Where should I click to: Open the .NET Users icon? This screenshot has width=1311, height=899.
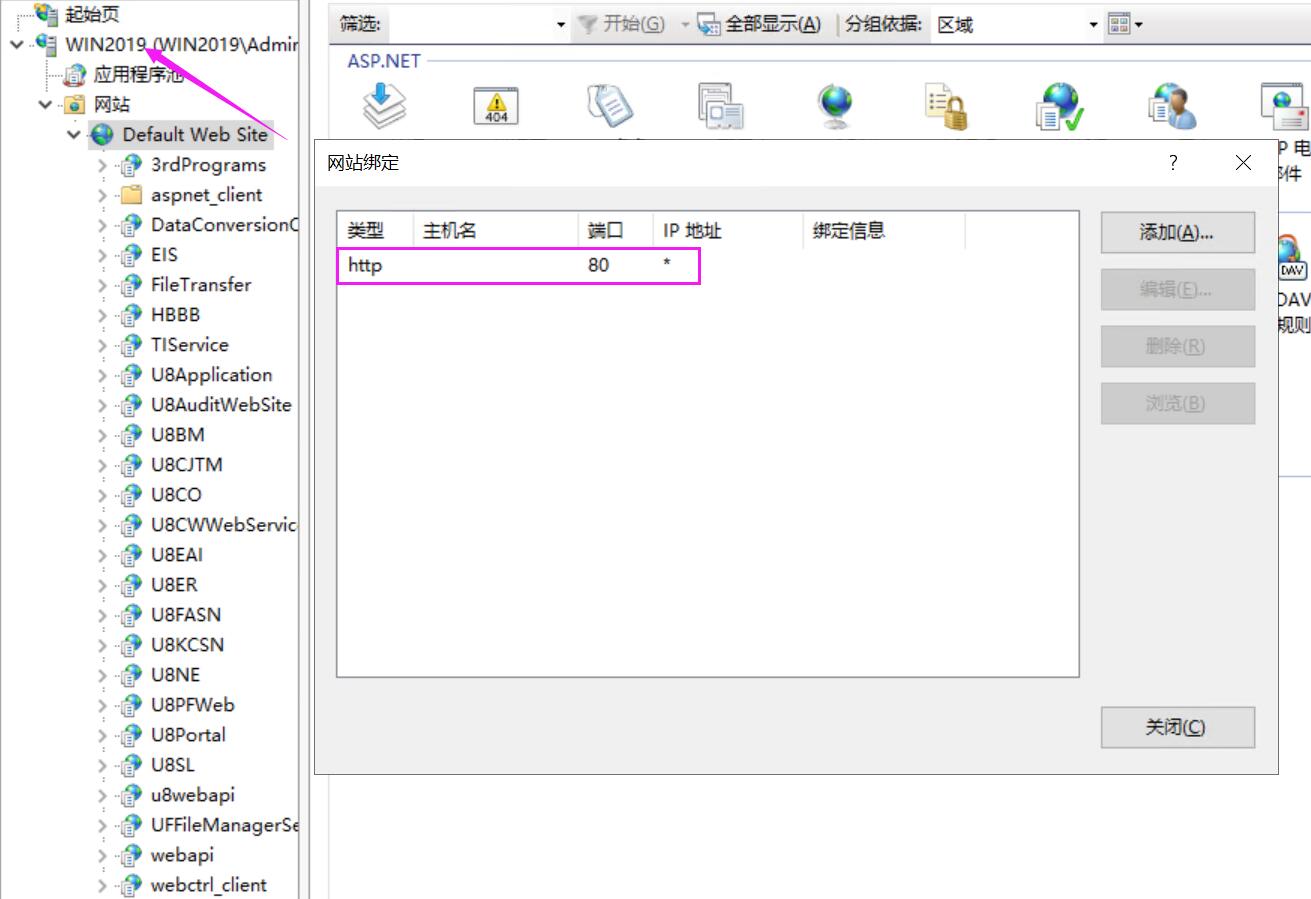(1172, 106)
